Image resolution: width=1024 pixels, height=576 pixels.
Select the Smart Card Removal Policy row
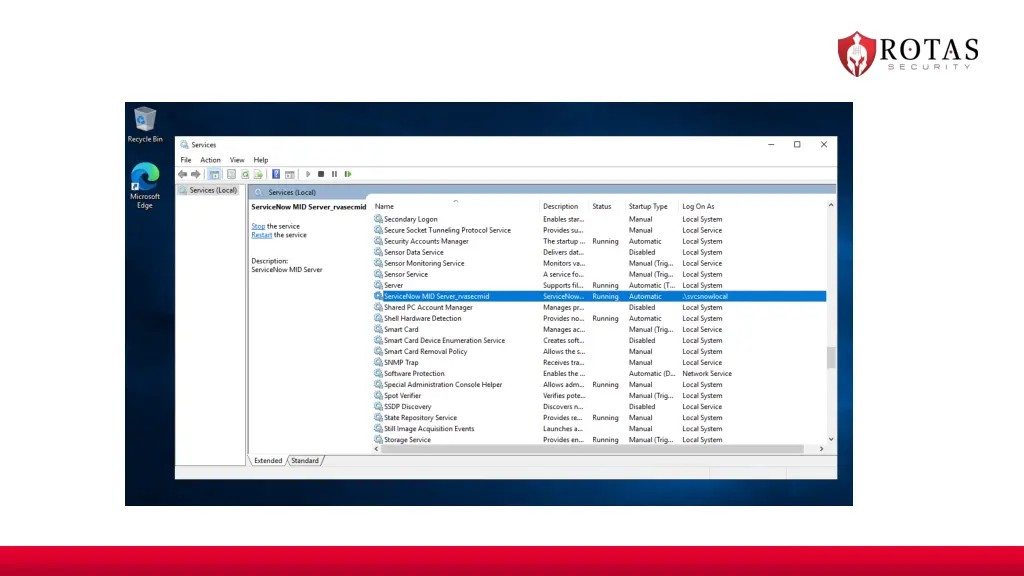pos(600,351)
